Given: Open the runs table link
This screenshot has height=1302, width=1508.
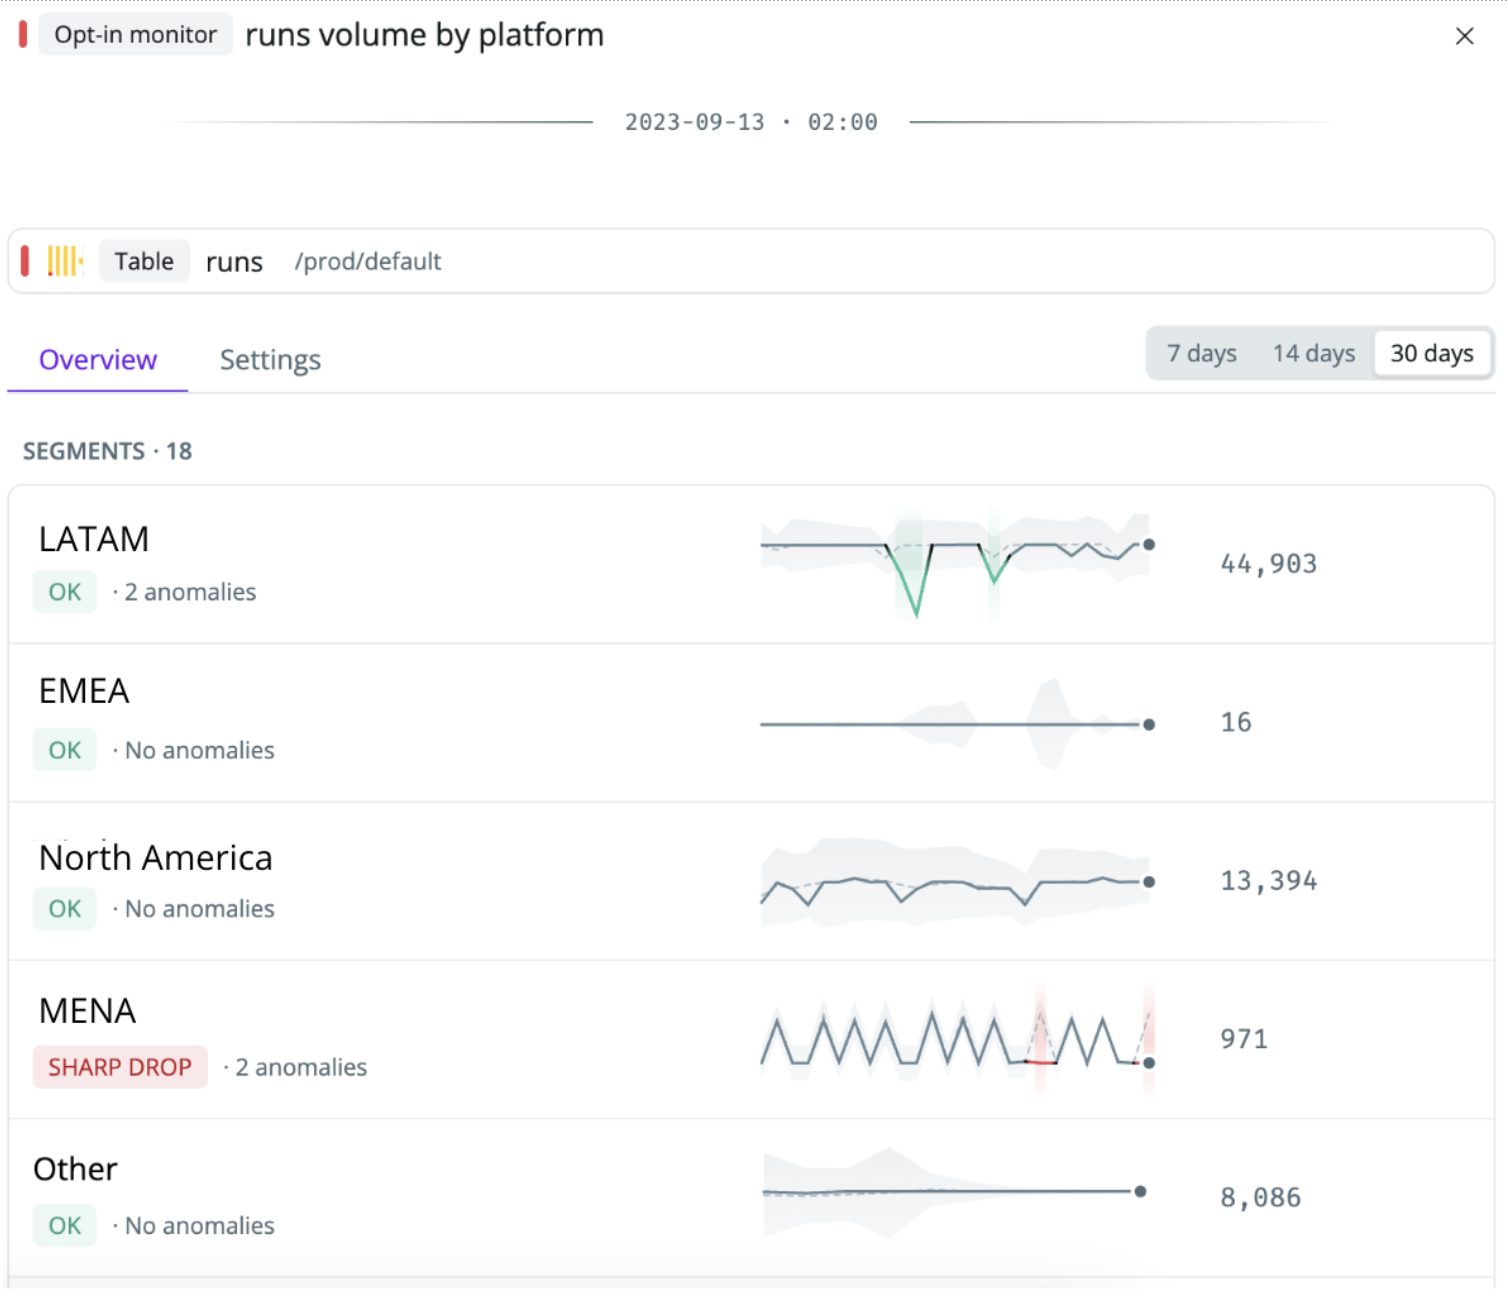Looking at the screenshot, I should point(234,262).
